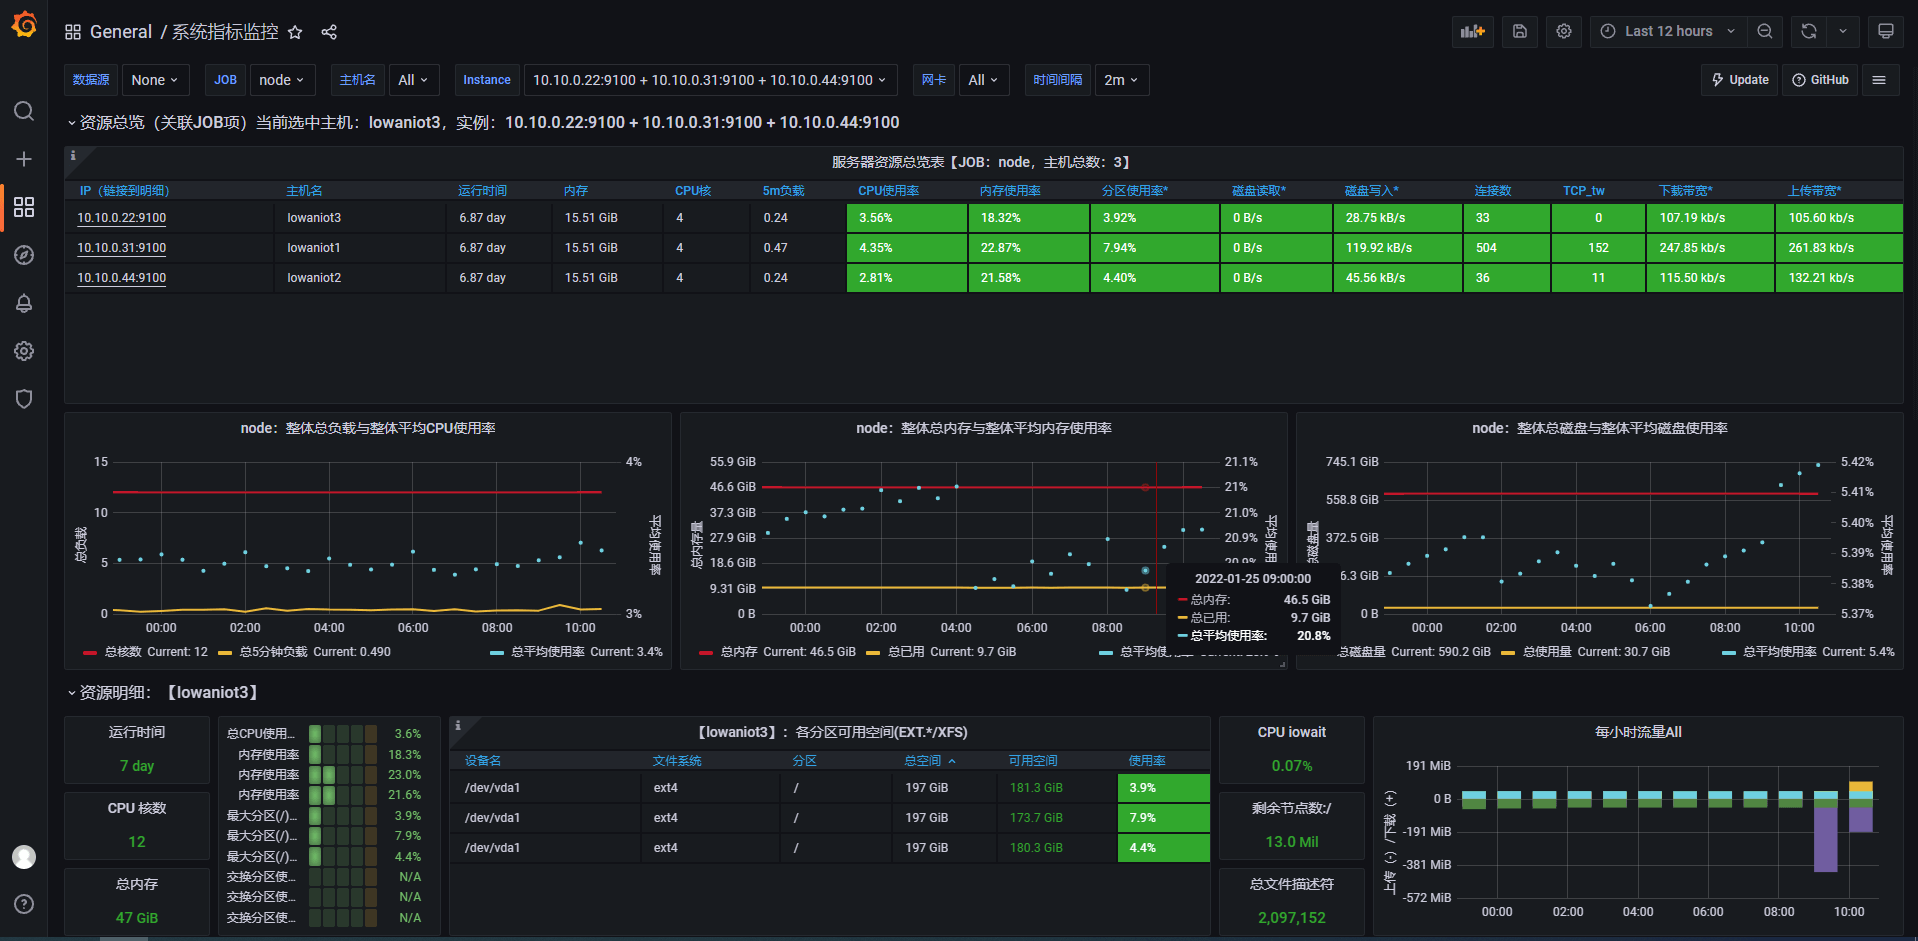This screenshot has width=1918, height=941.
Task: Open sidebar search magnifier
Action: coord(24,111)
